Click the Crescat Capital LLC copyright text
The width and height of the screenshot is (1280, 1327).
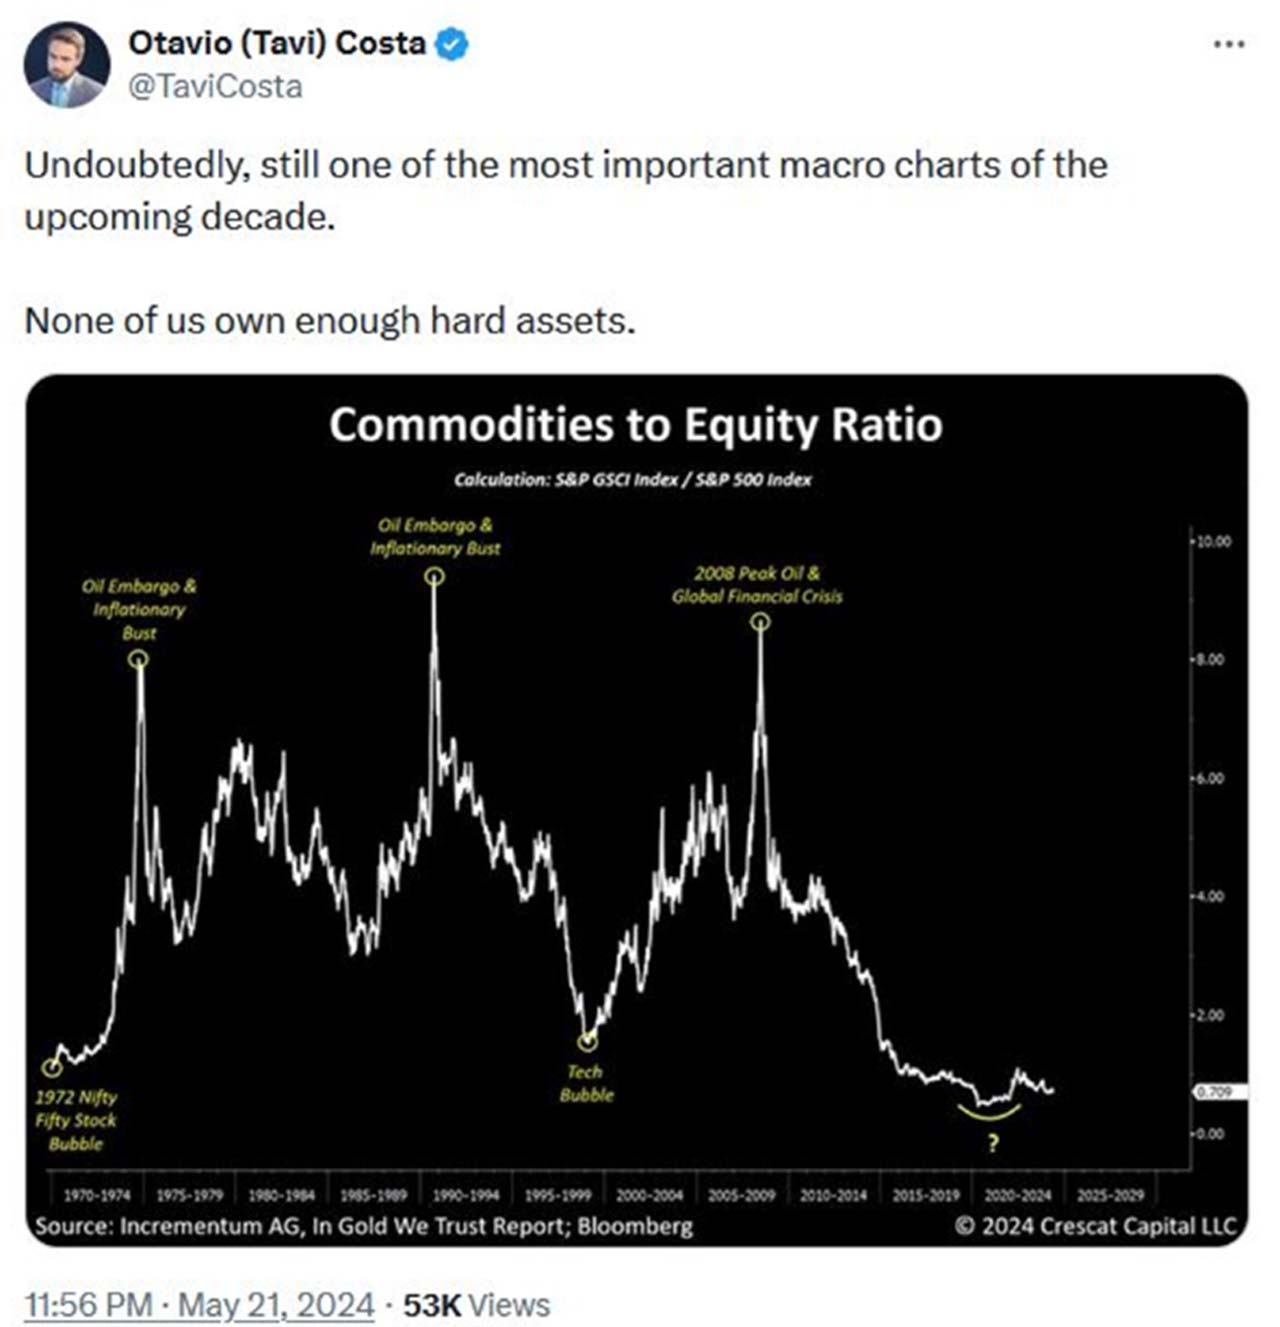pos(1095,1225)
